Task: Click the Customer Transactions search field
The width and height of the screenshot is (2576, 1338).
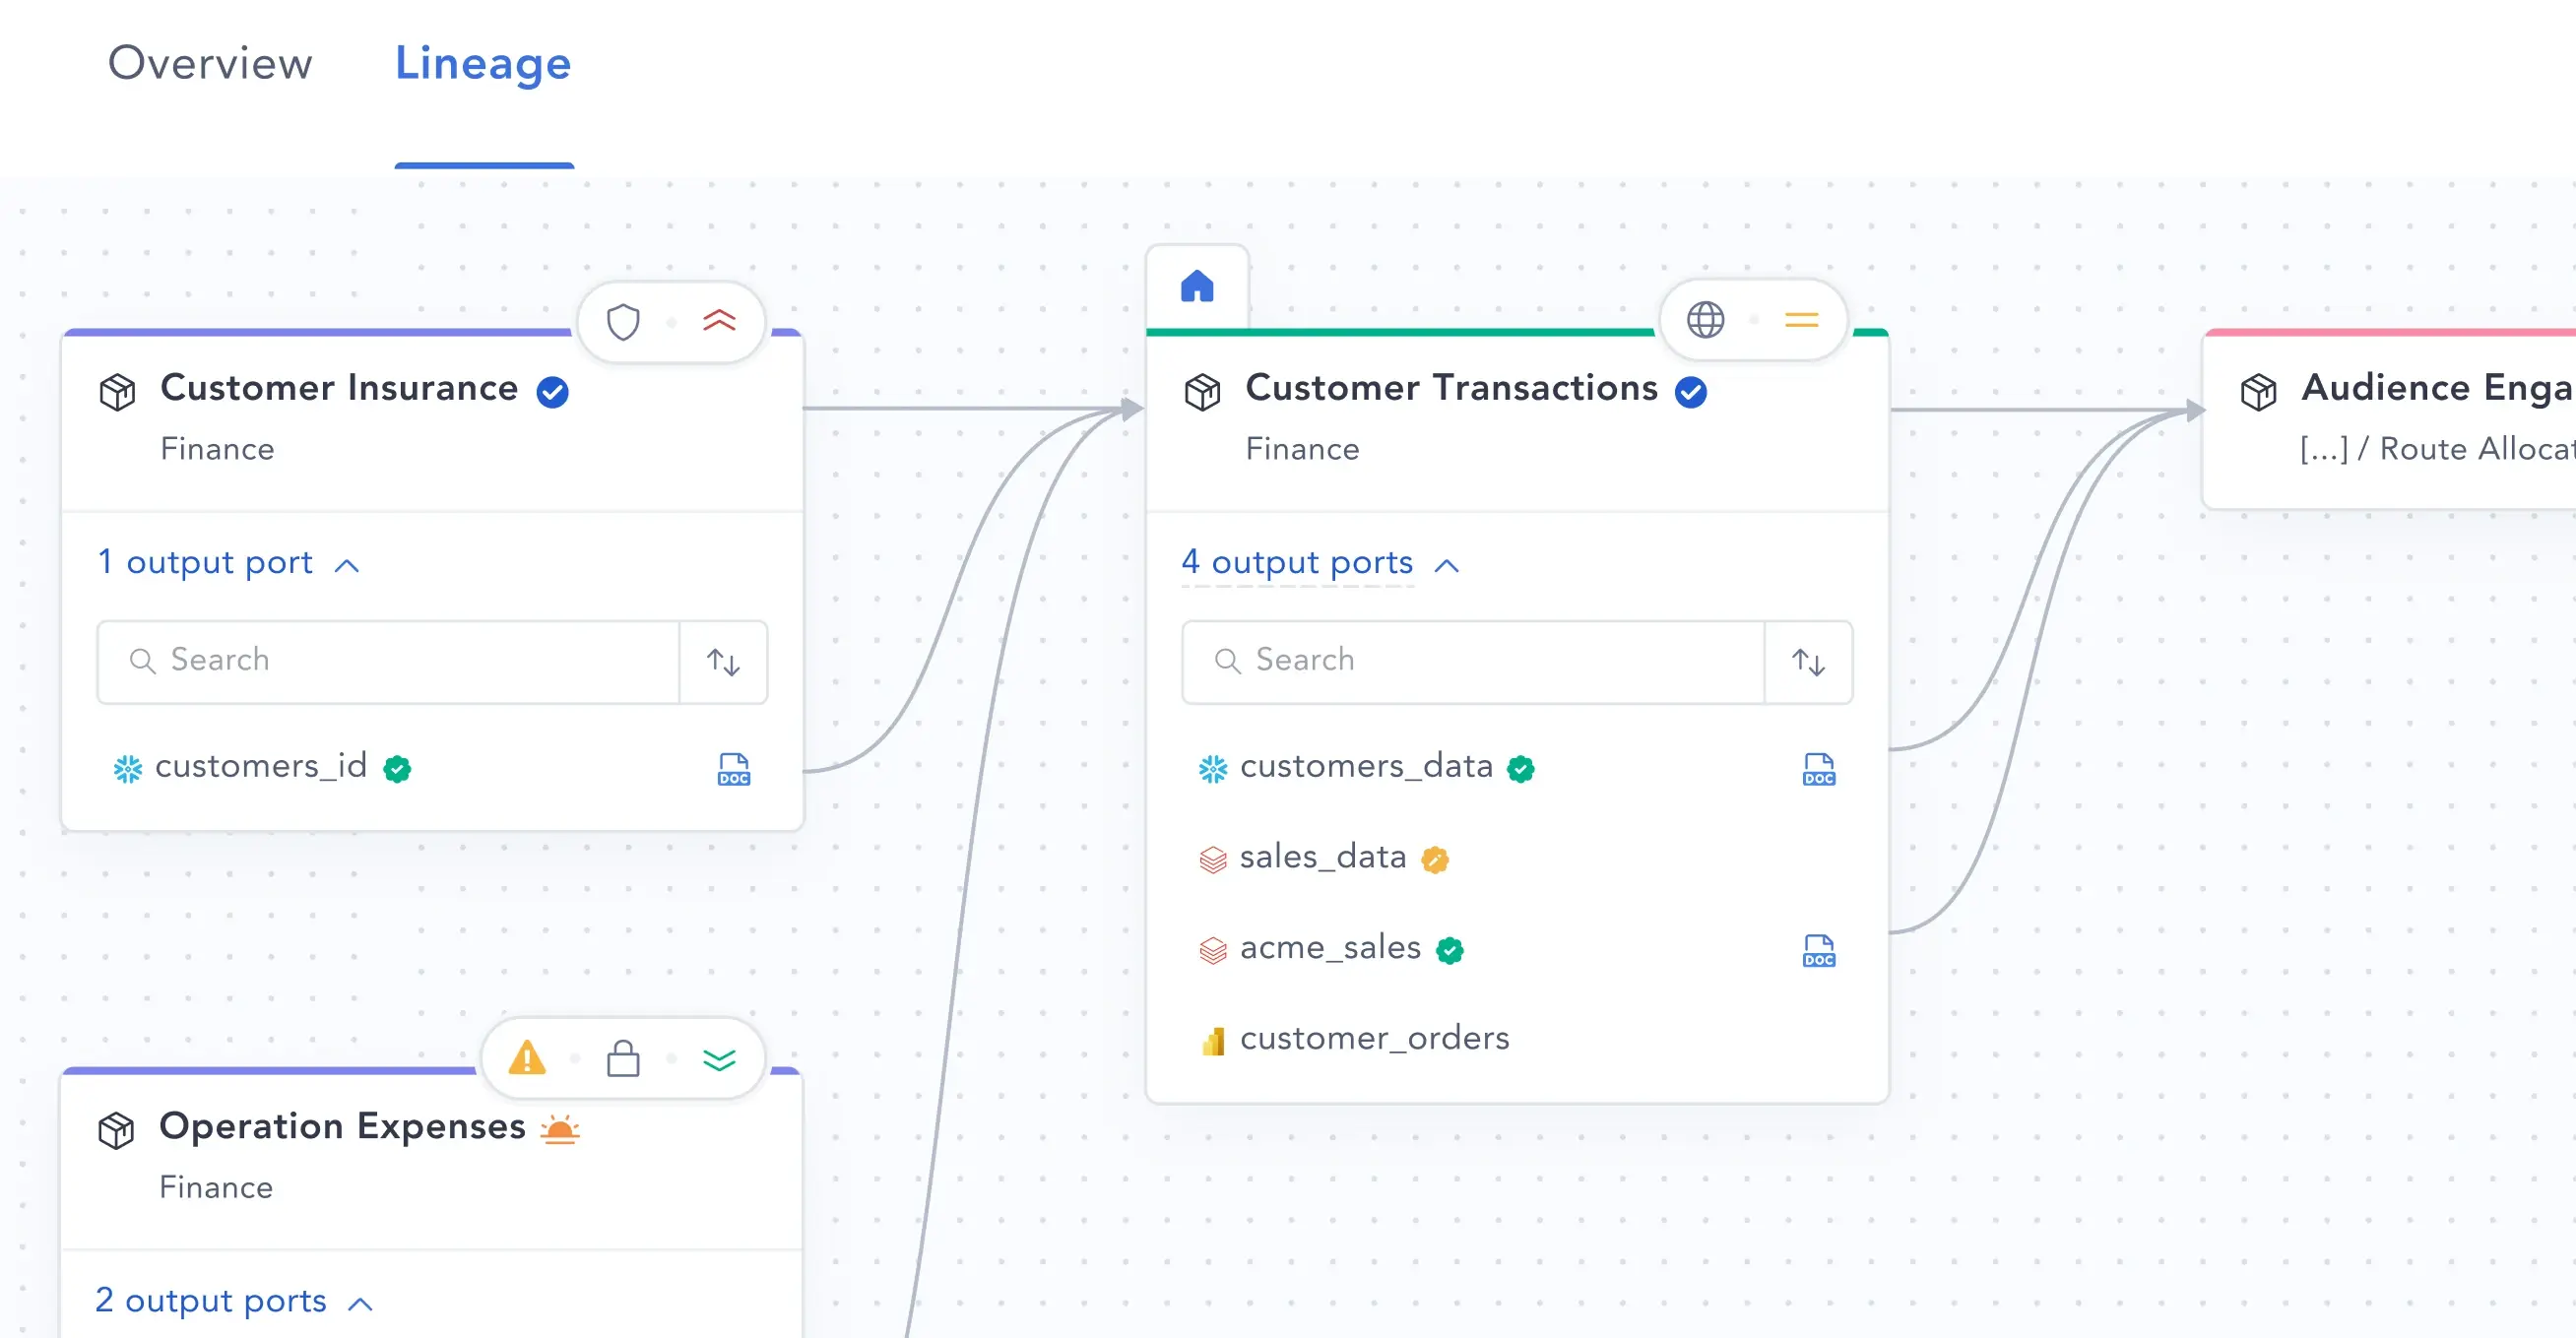Action: (x=1474, y=662)
